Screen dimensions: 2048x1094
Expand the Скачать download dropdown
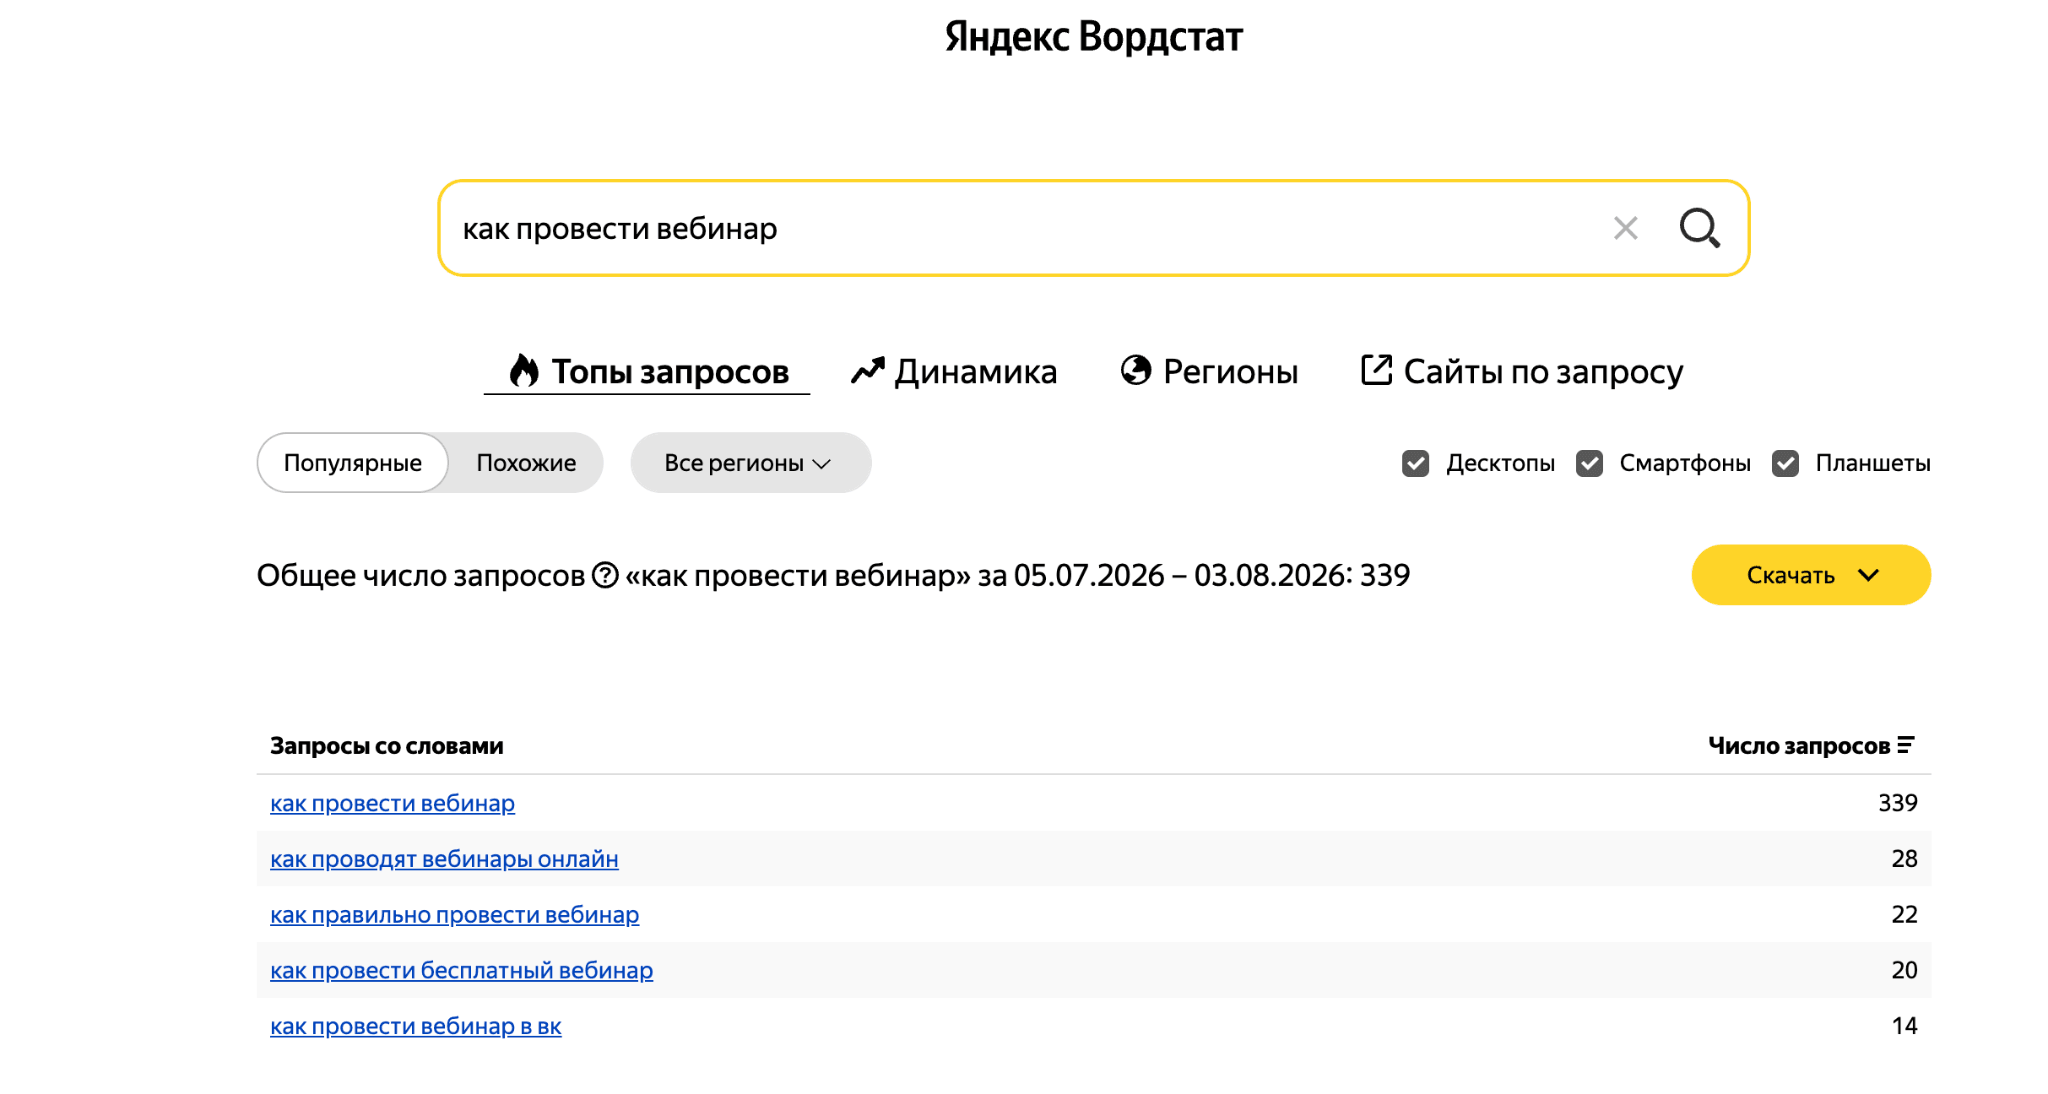[x=1810, y=575]
